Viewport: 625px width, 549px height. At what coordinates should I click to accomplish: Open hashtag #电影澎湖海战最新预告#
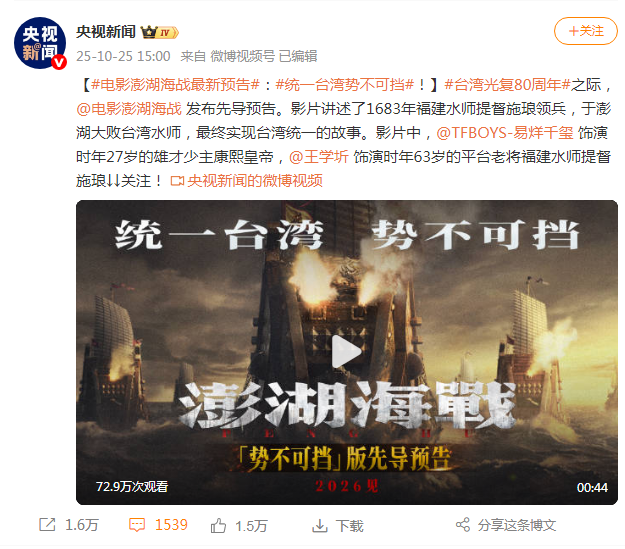(x=175, y=85)
